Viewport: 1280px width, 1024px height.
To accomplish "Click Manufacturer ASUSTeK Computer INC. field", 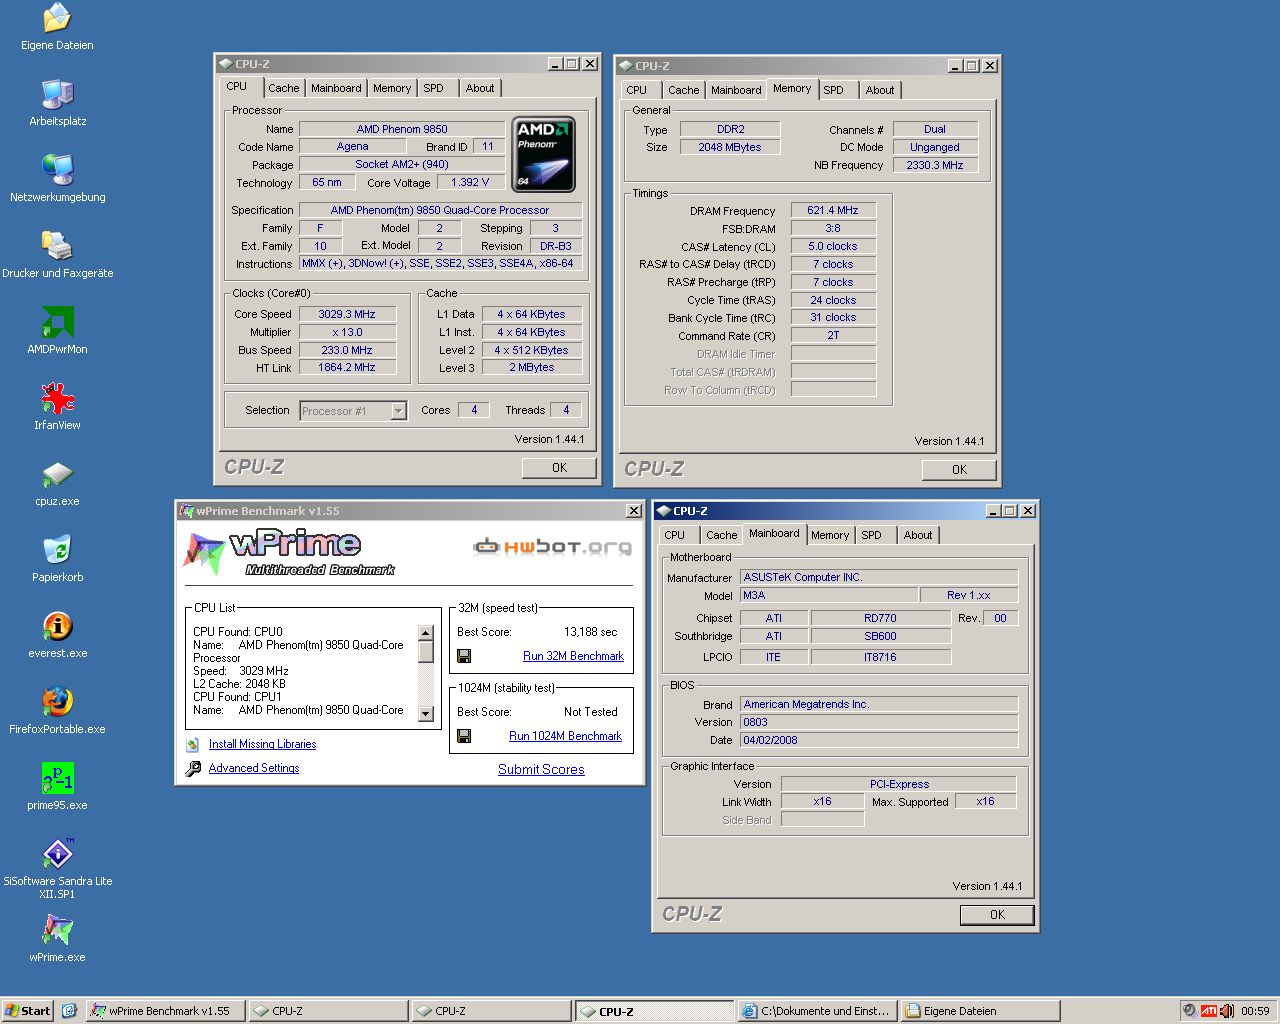I will click(x=879, y=577).
